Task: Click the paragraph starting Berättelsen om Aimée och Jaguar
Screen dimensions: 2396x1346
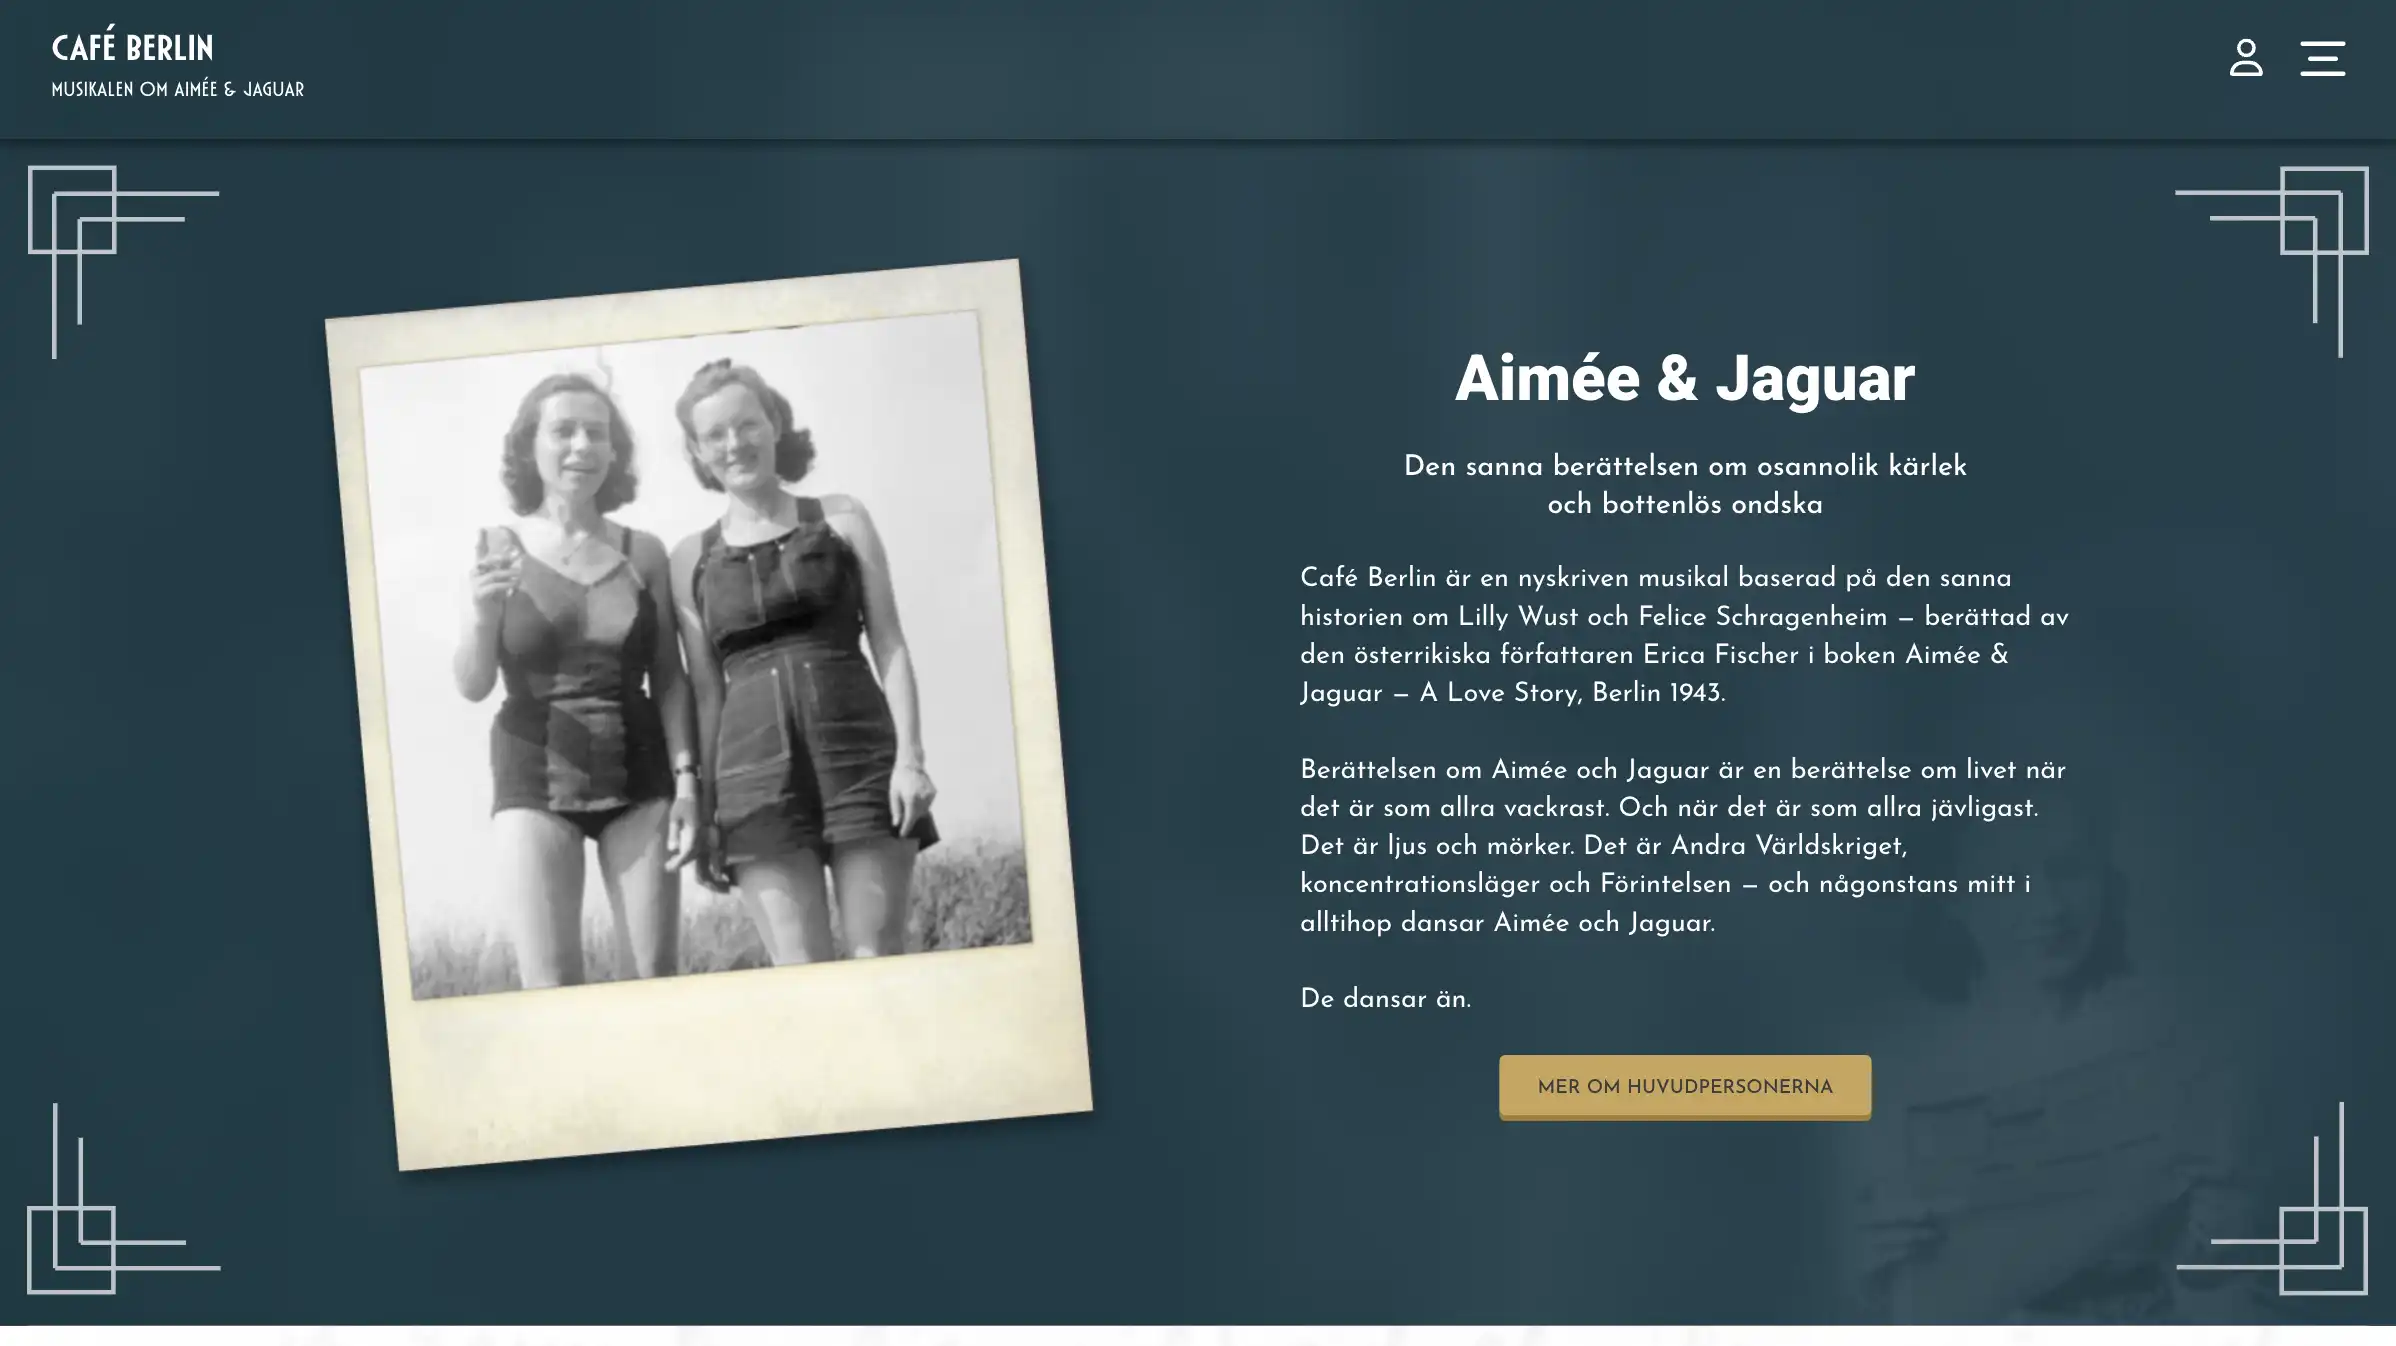Action: [x=1684, y=846]
